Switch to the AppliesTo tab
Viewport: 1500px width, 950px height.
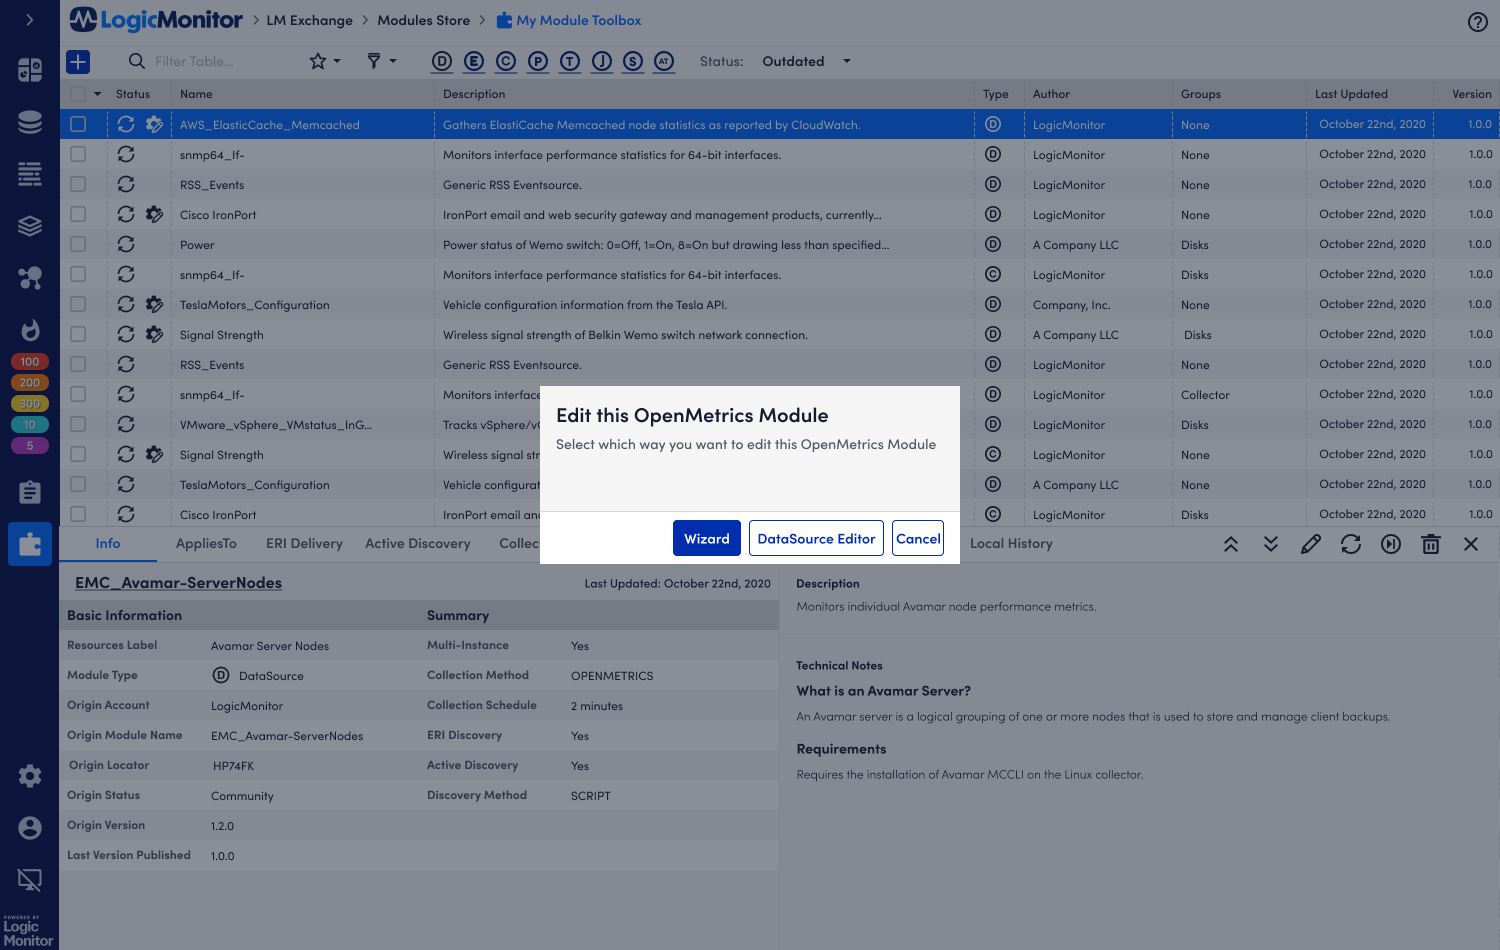click(x=206, y=544)
